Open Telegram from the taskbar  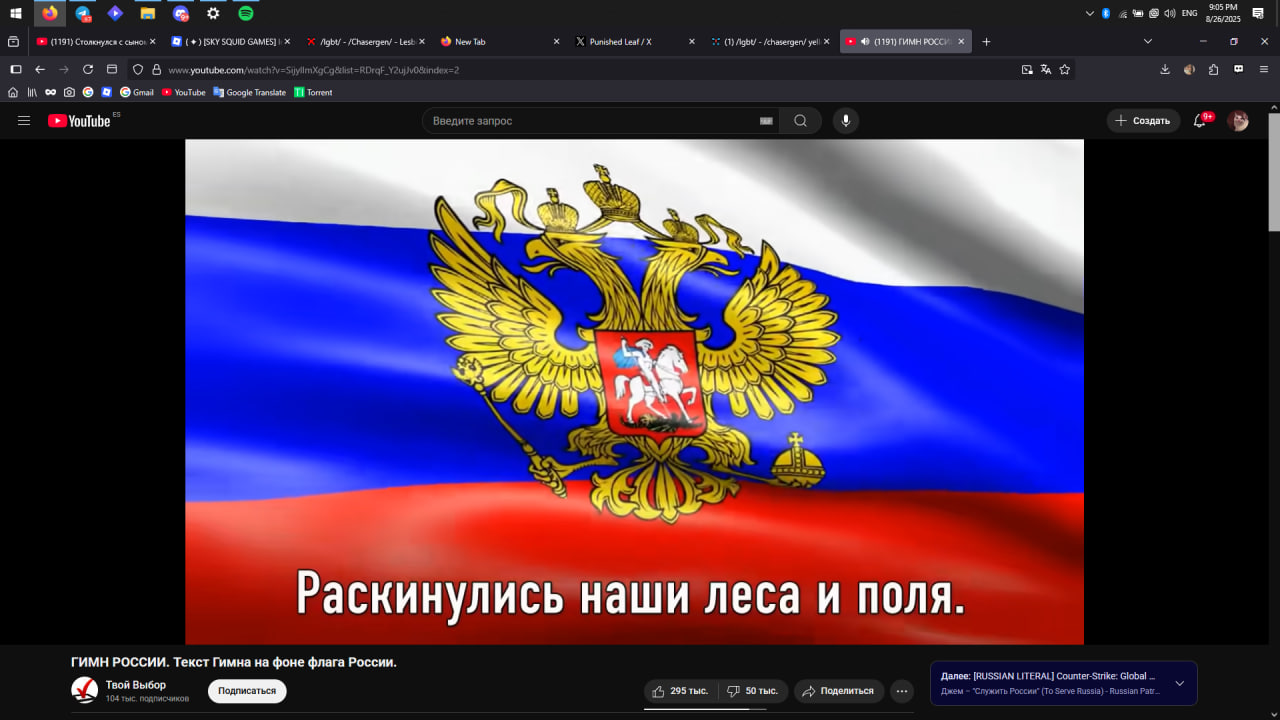click(x=83, y=13)
